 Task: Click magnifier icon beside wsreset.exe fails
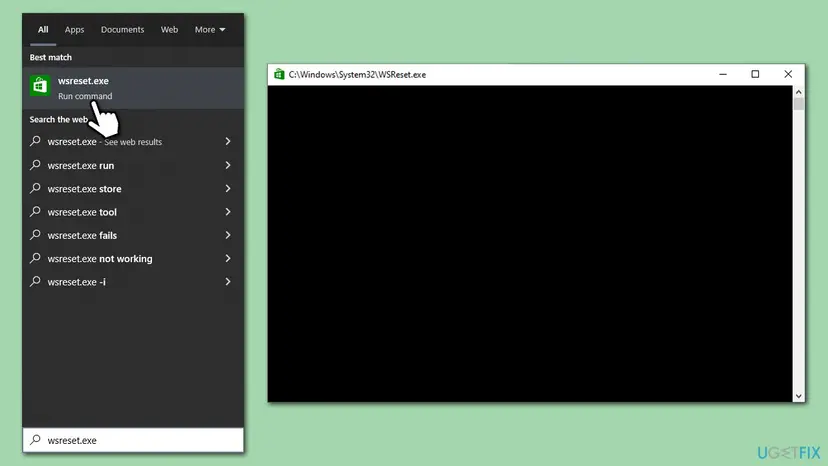click(x=35, y=235)
